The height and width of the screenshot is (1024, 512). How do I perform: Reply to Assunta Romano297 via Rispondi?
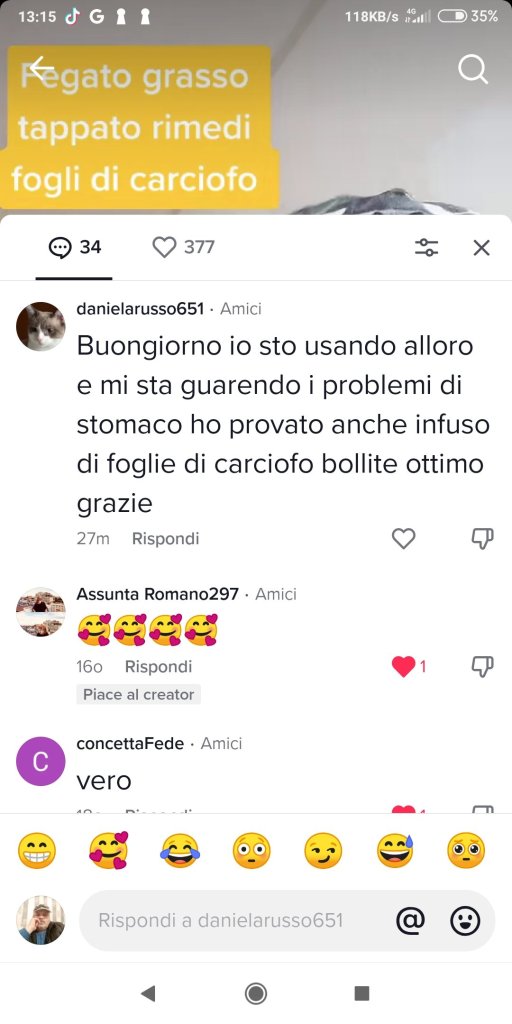click(x=158, y=667)
